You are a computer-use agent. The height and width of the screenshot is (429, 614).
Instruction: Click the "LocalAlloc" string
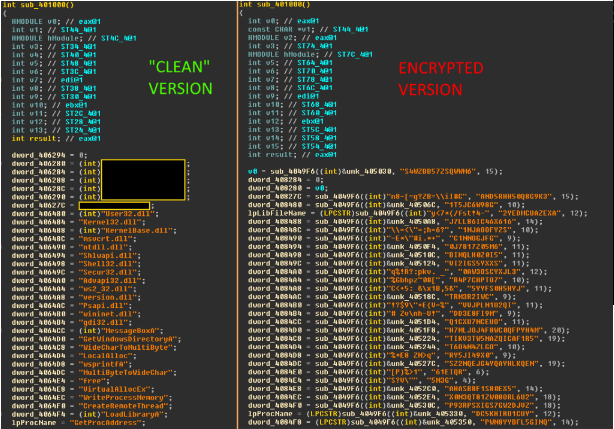click(107, 356)
